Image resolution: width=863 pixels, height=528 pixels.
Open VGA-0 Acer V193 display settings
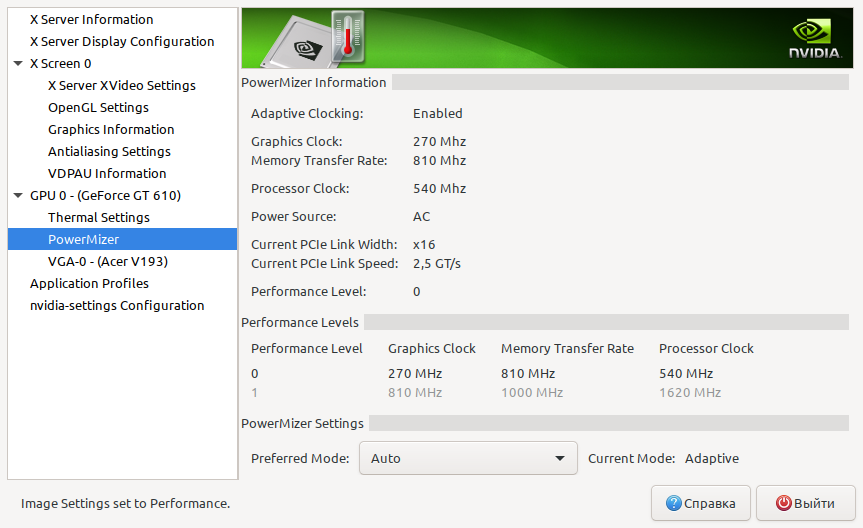coord(107,262)
